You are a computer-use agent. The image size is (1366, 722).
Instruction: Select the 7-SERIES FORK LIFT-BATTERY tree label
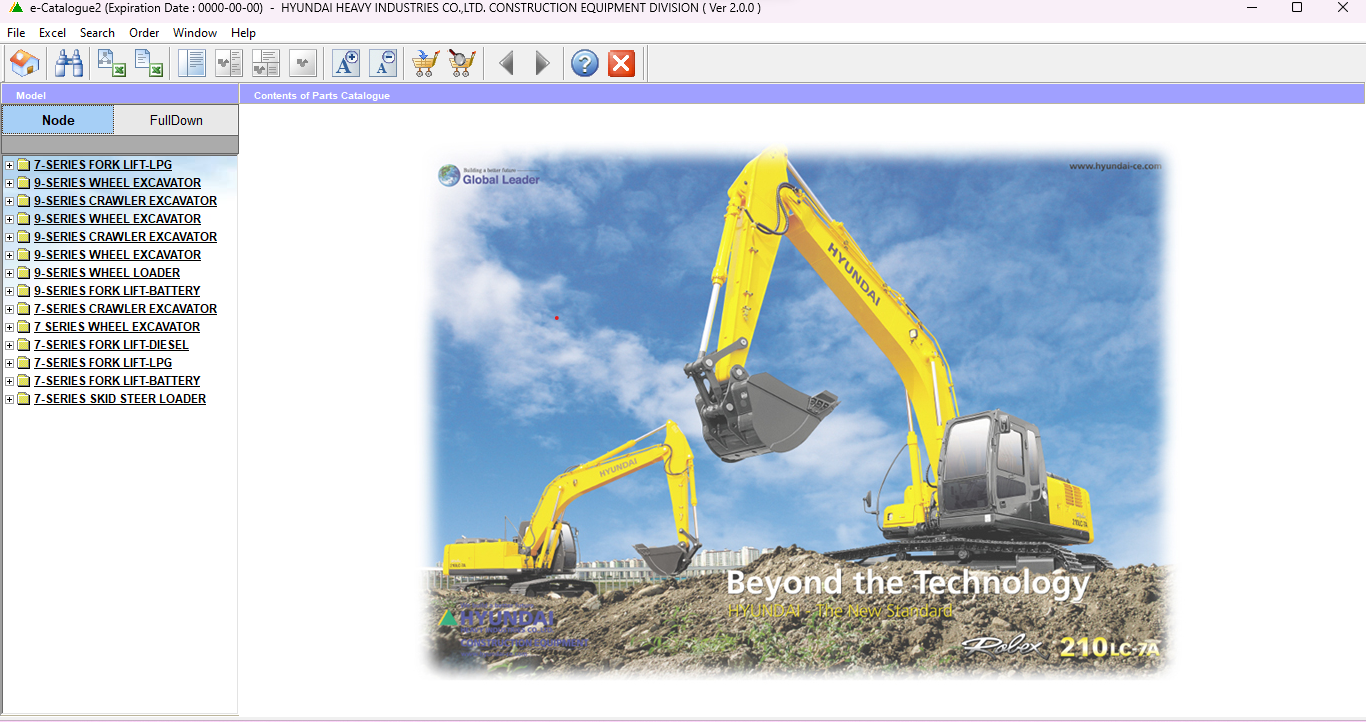tap(117, 381)
